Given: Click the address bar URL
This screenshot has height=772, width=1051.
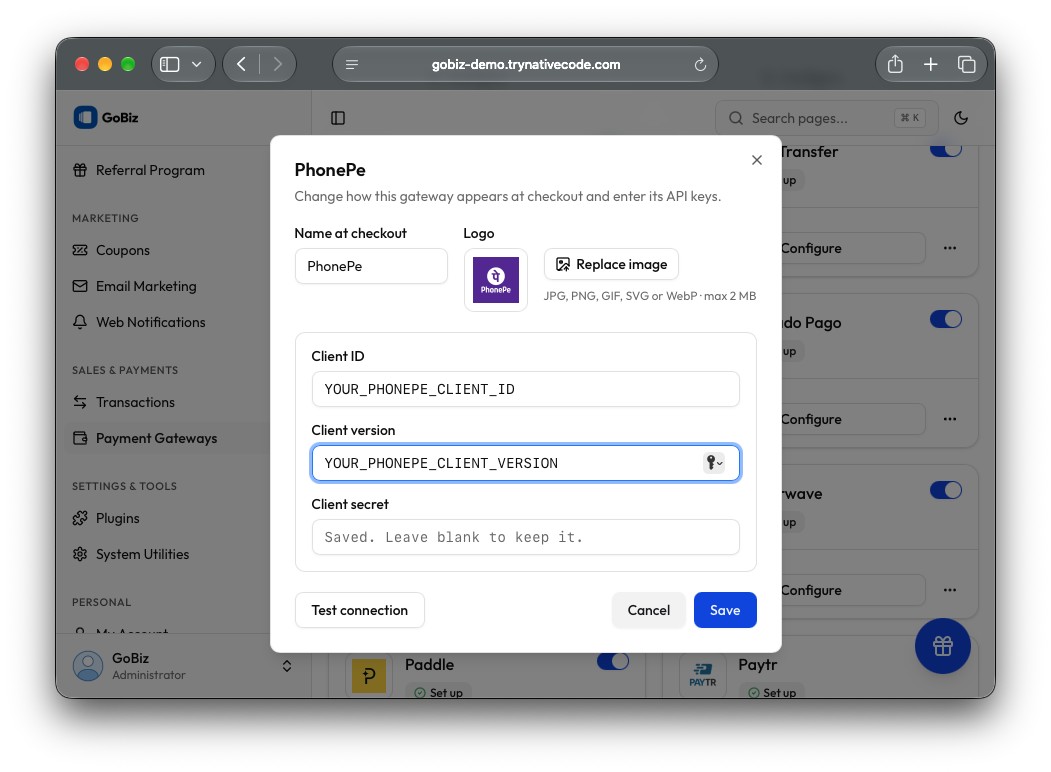Looking at the screenshot, I should [526, 64].
